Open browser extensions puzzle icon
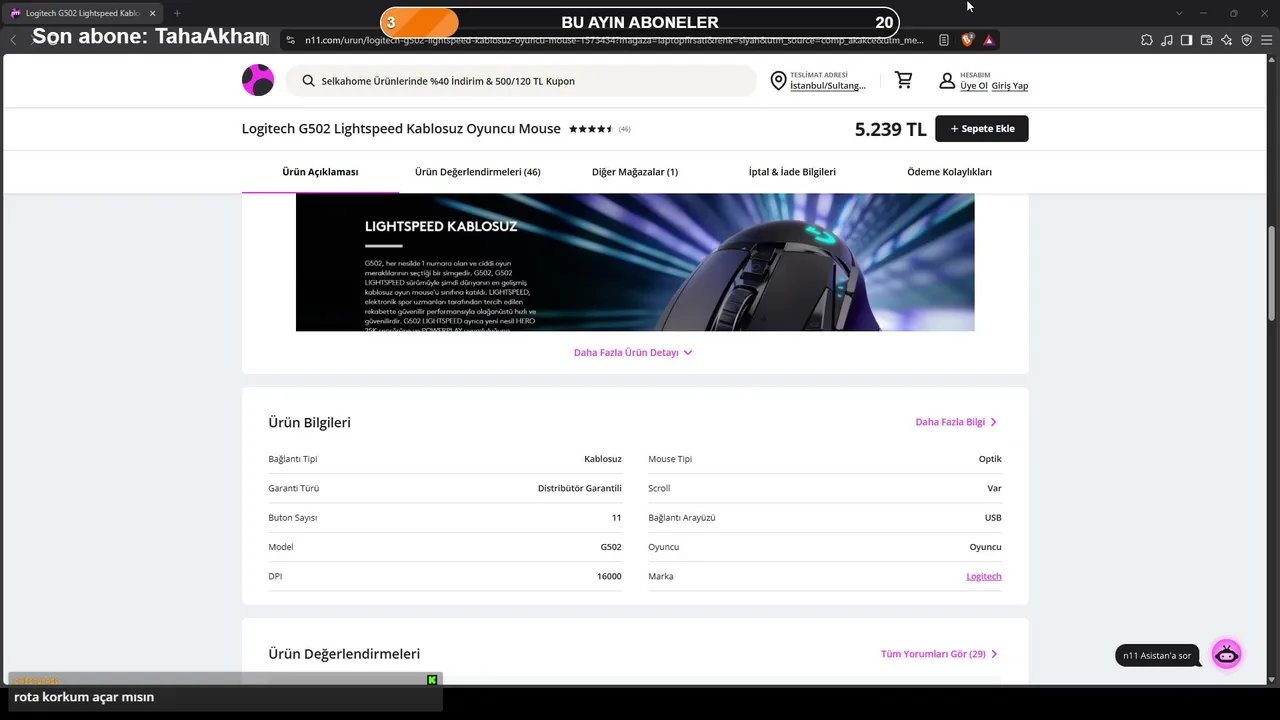This screenshot has height=720, width=1280. [x=1147, y=40]
